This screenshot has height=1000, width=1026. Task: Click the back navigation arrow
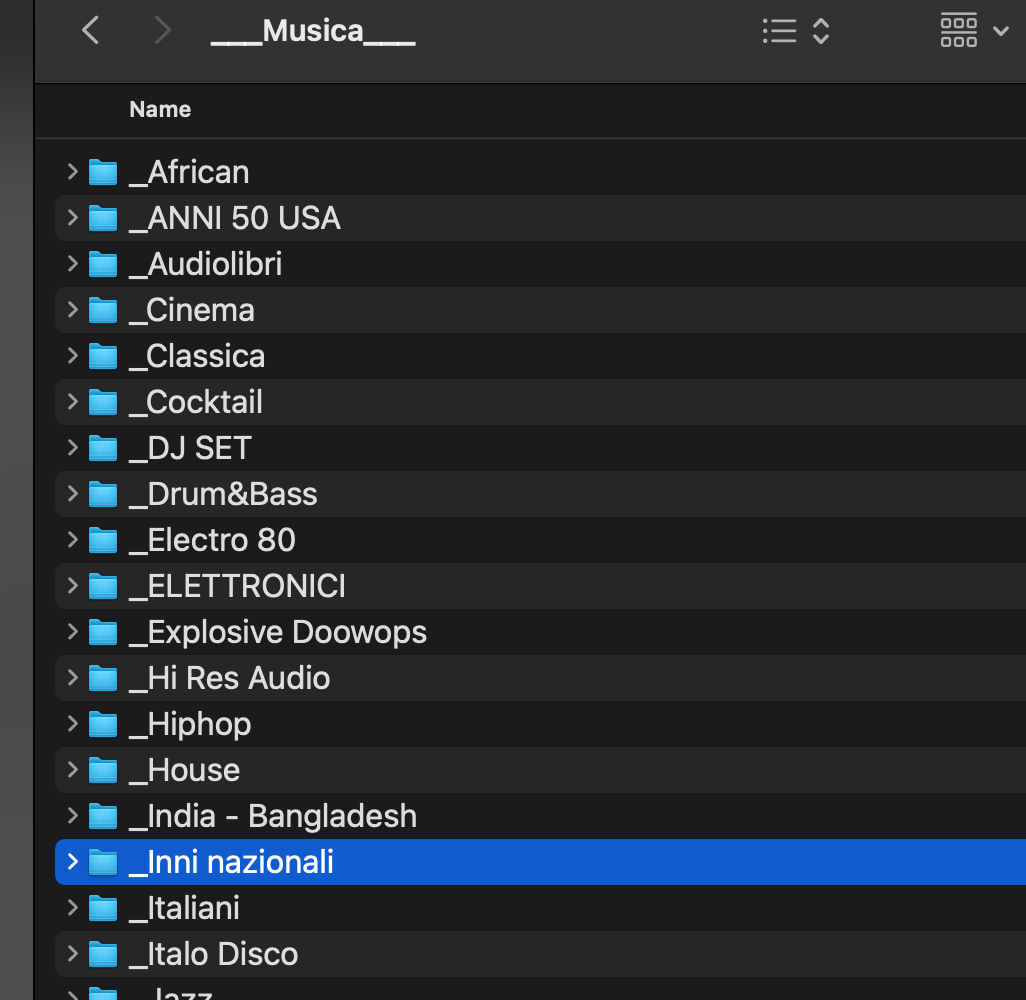tap(91, 32)
